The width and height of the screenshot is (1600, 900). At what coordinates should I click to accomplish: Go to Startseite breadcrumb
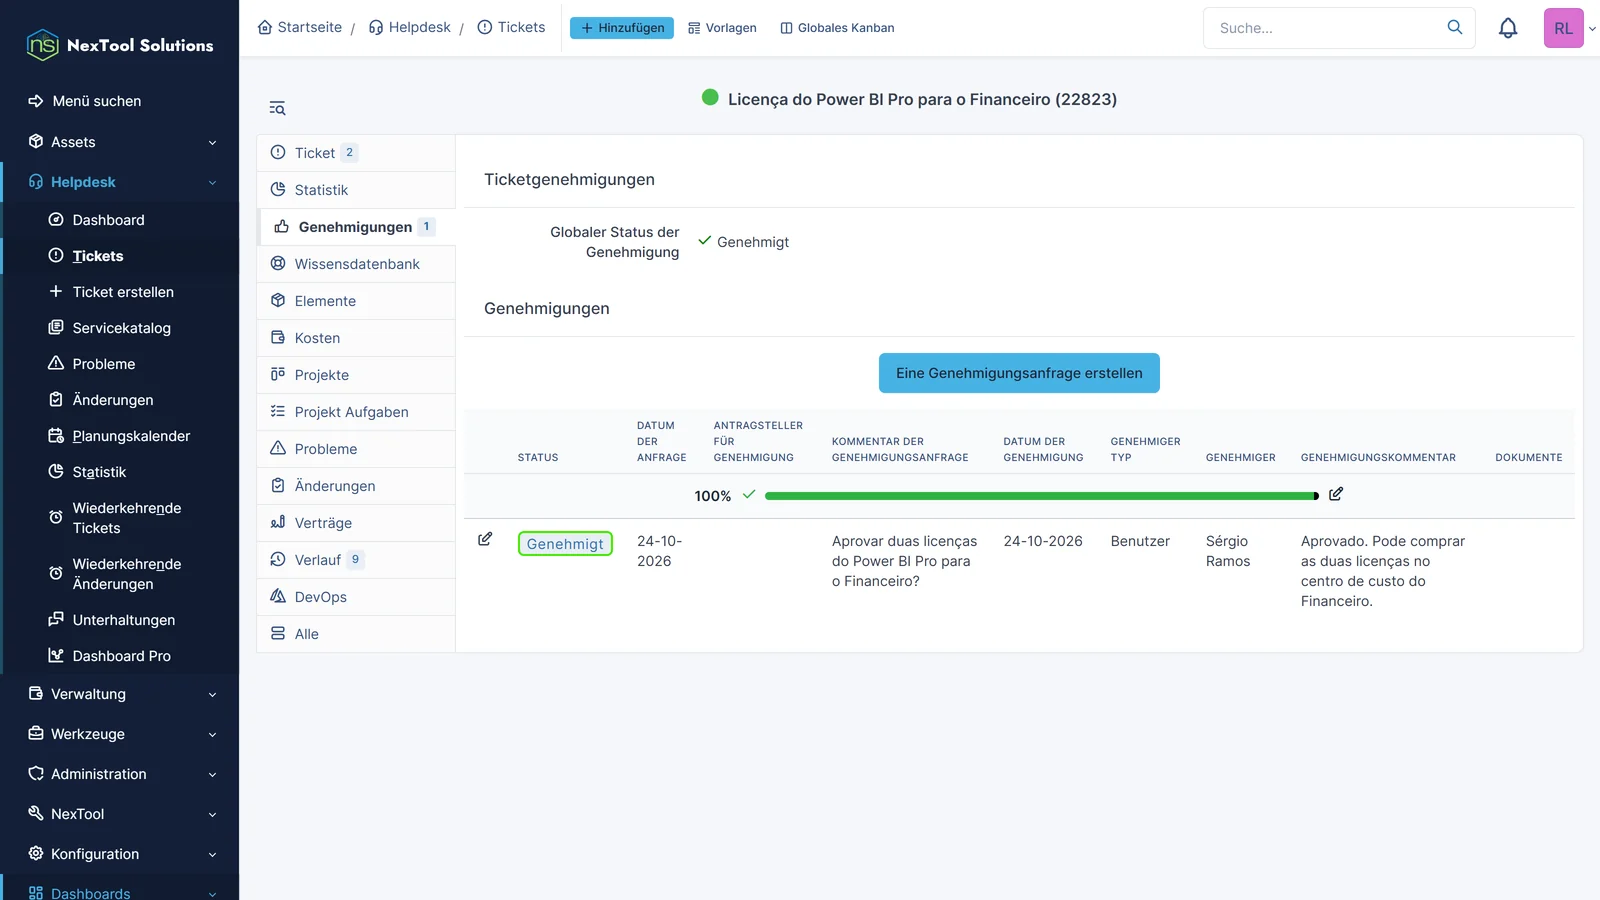(300, 27)
